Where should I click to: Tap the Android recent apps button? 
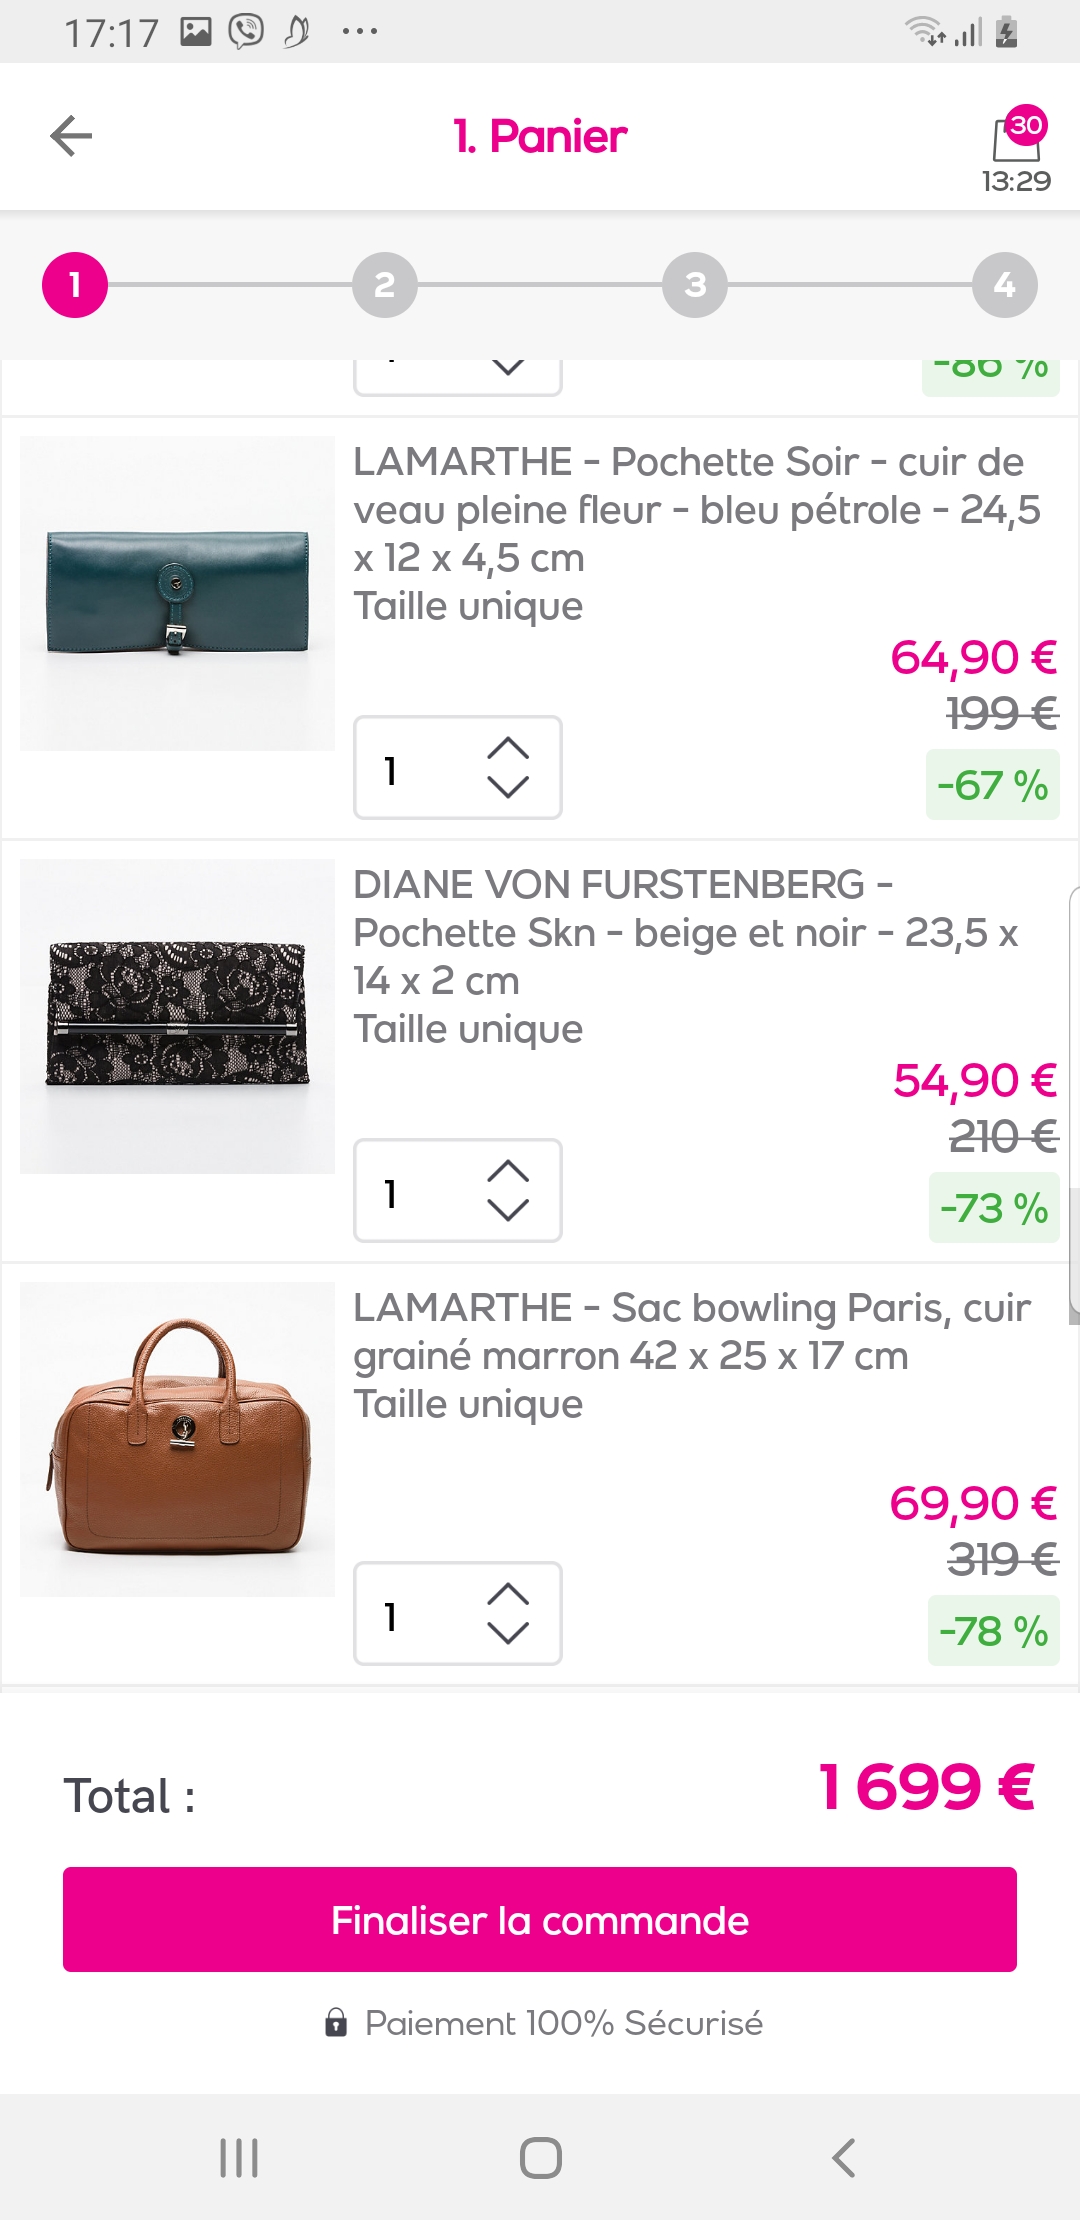[239, 2157]
